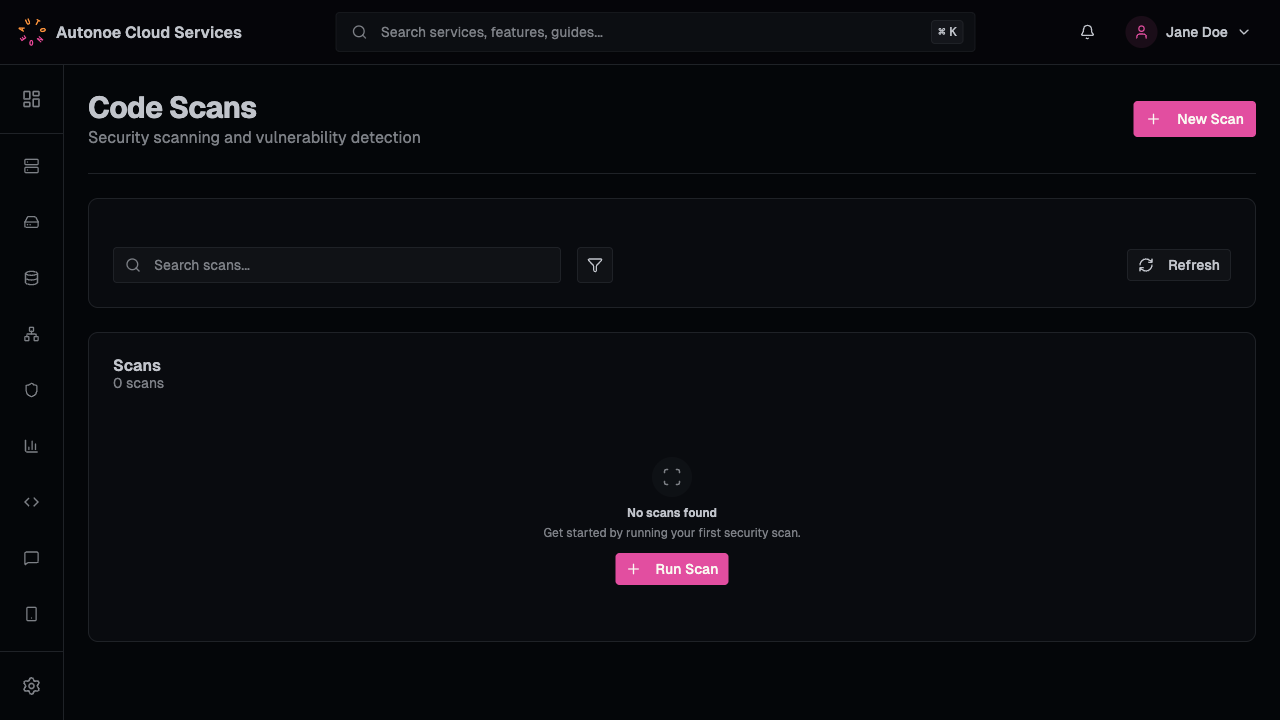This screenshot has width=1280, height=720.
Task: Focus the Search scans input field
Action: 337,265
